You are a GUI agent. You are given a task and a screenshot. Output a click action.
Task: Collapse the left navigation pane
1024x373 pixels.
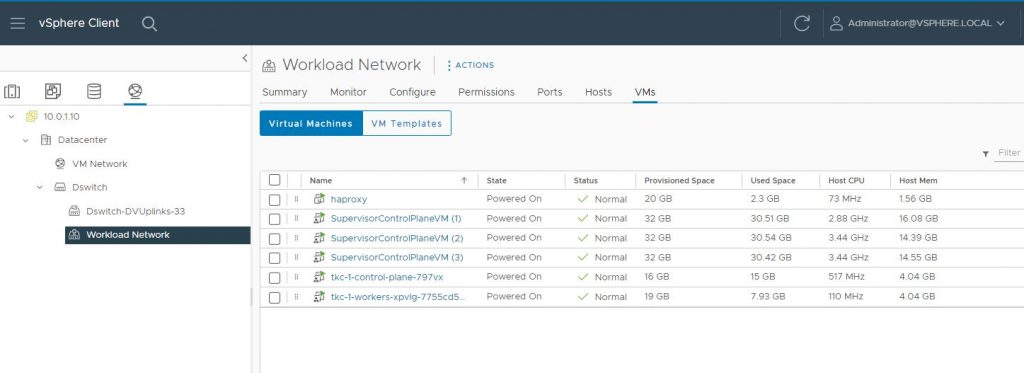click(x=245, y=58)
